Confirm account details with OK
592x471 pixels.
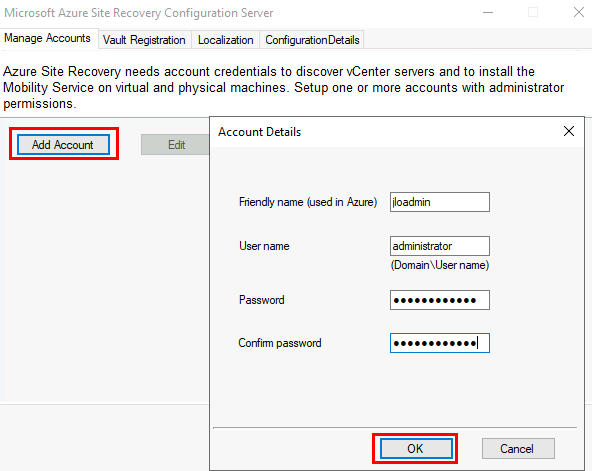[416, 448]
